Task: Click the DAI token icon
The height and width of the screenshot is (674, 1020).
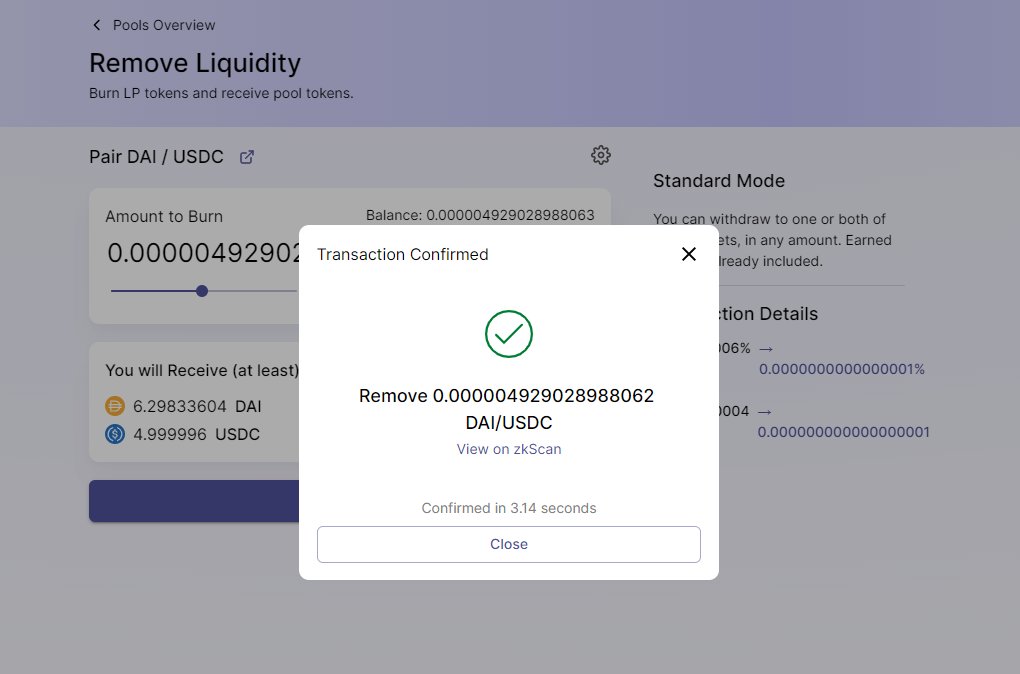Action: click(115, 406)
